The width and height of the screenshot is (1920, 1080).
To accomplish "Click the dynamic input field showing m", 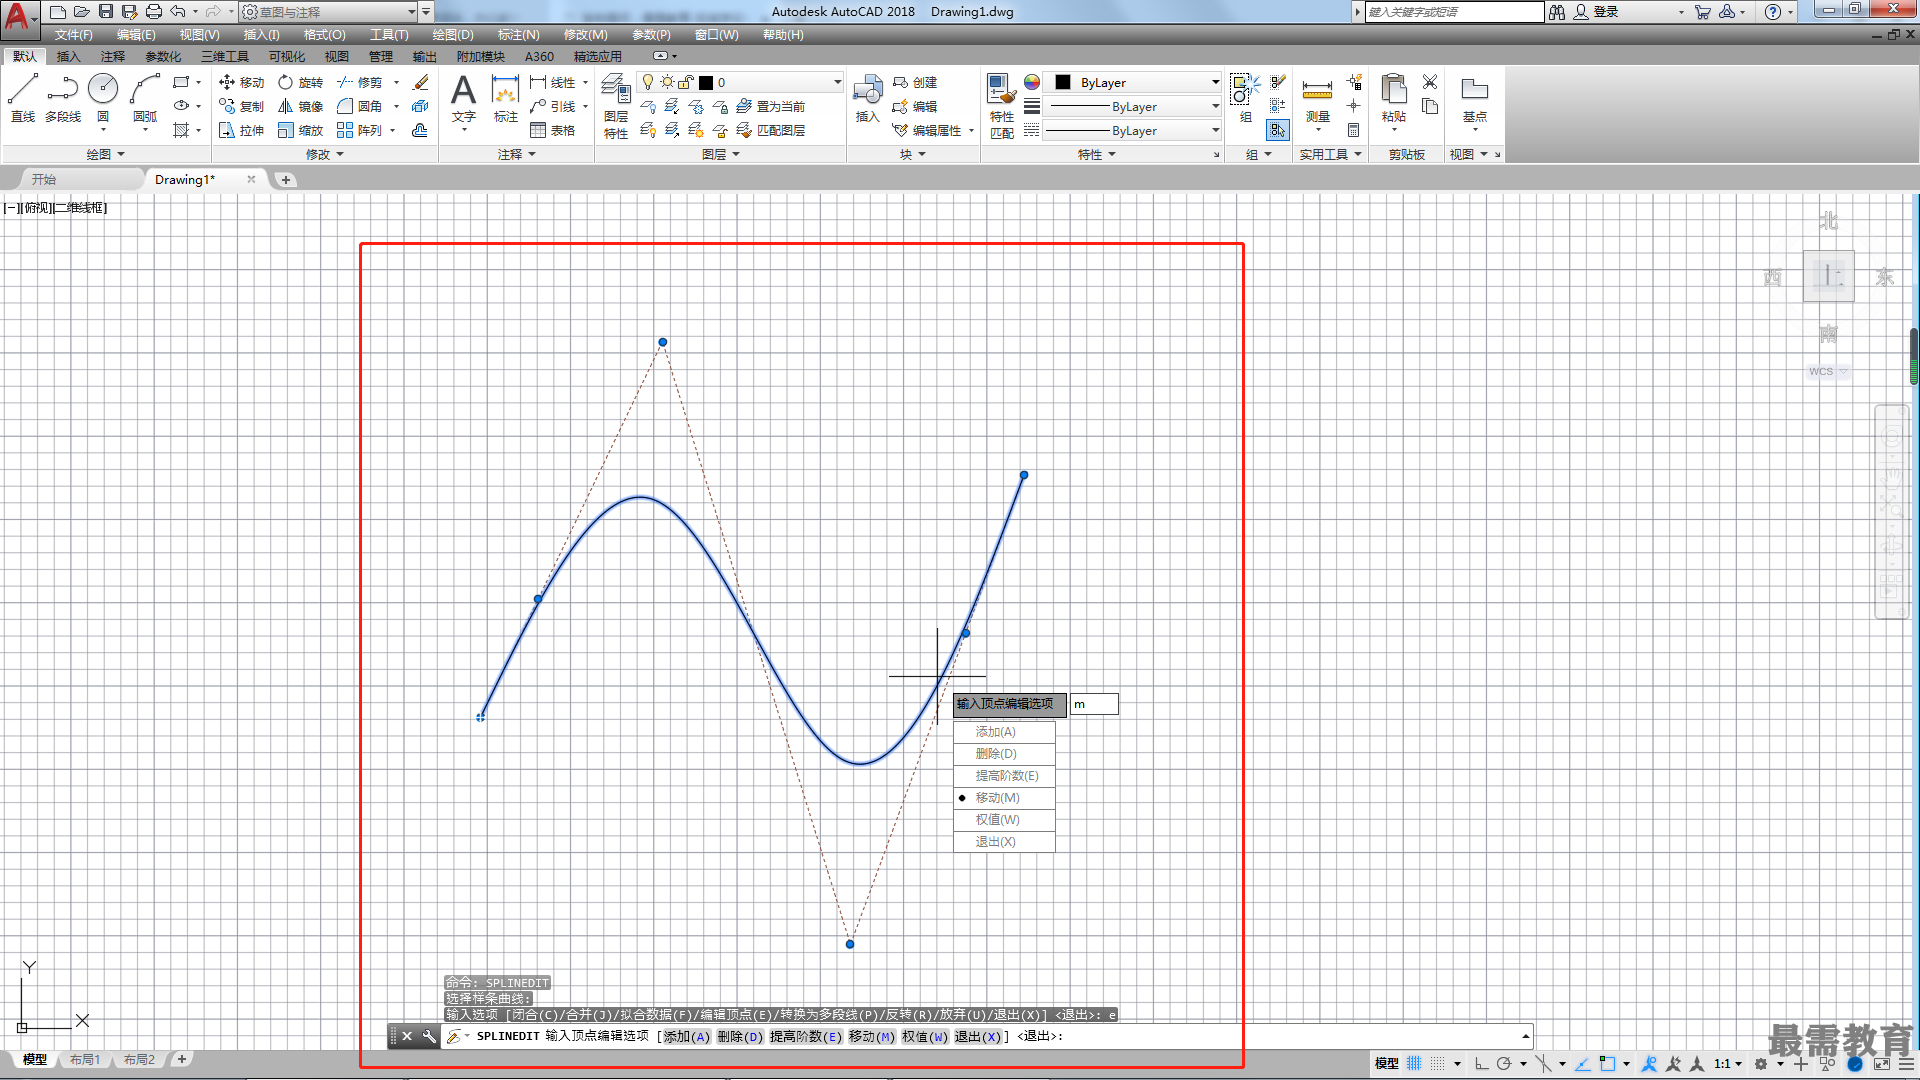I will pos(1094,704).
